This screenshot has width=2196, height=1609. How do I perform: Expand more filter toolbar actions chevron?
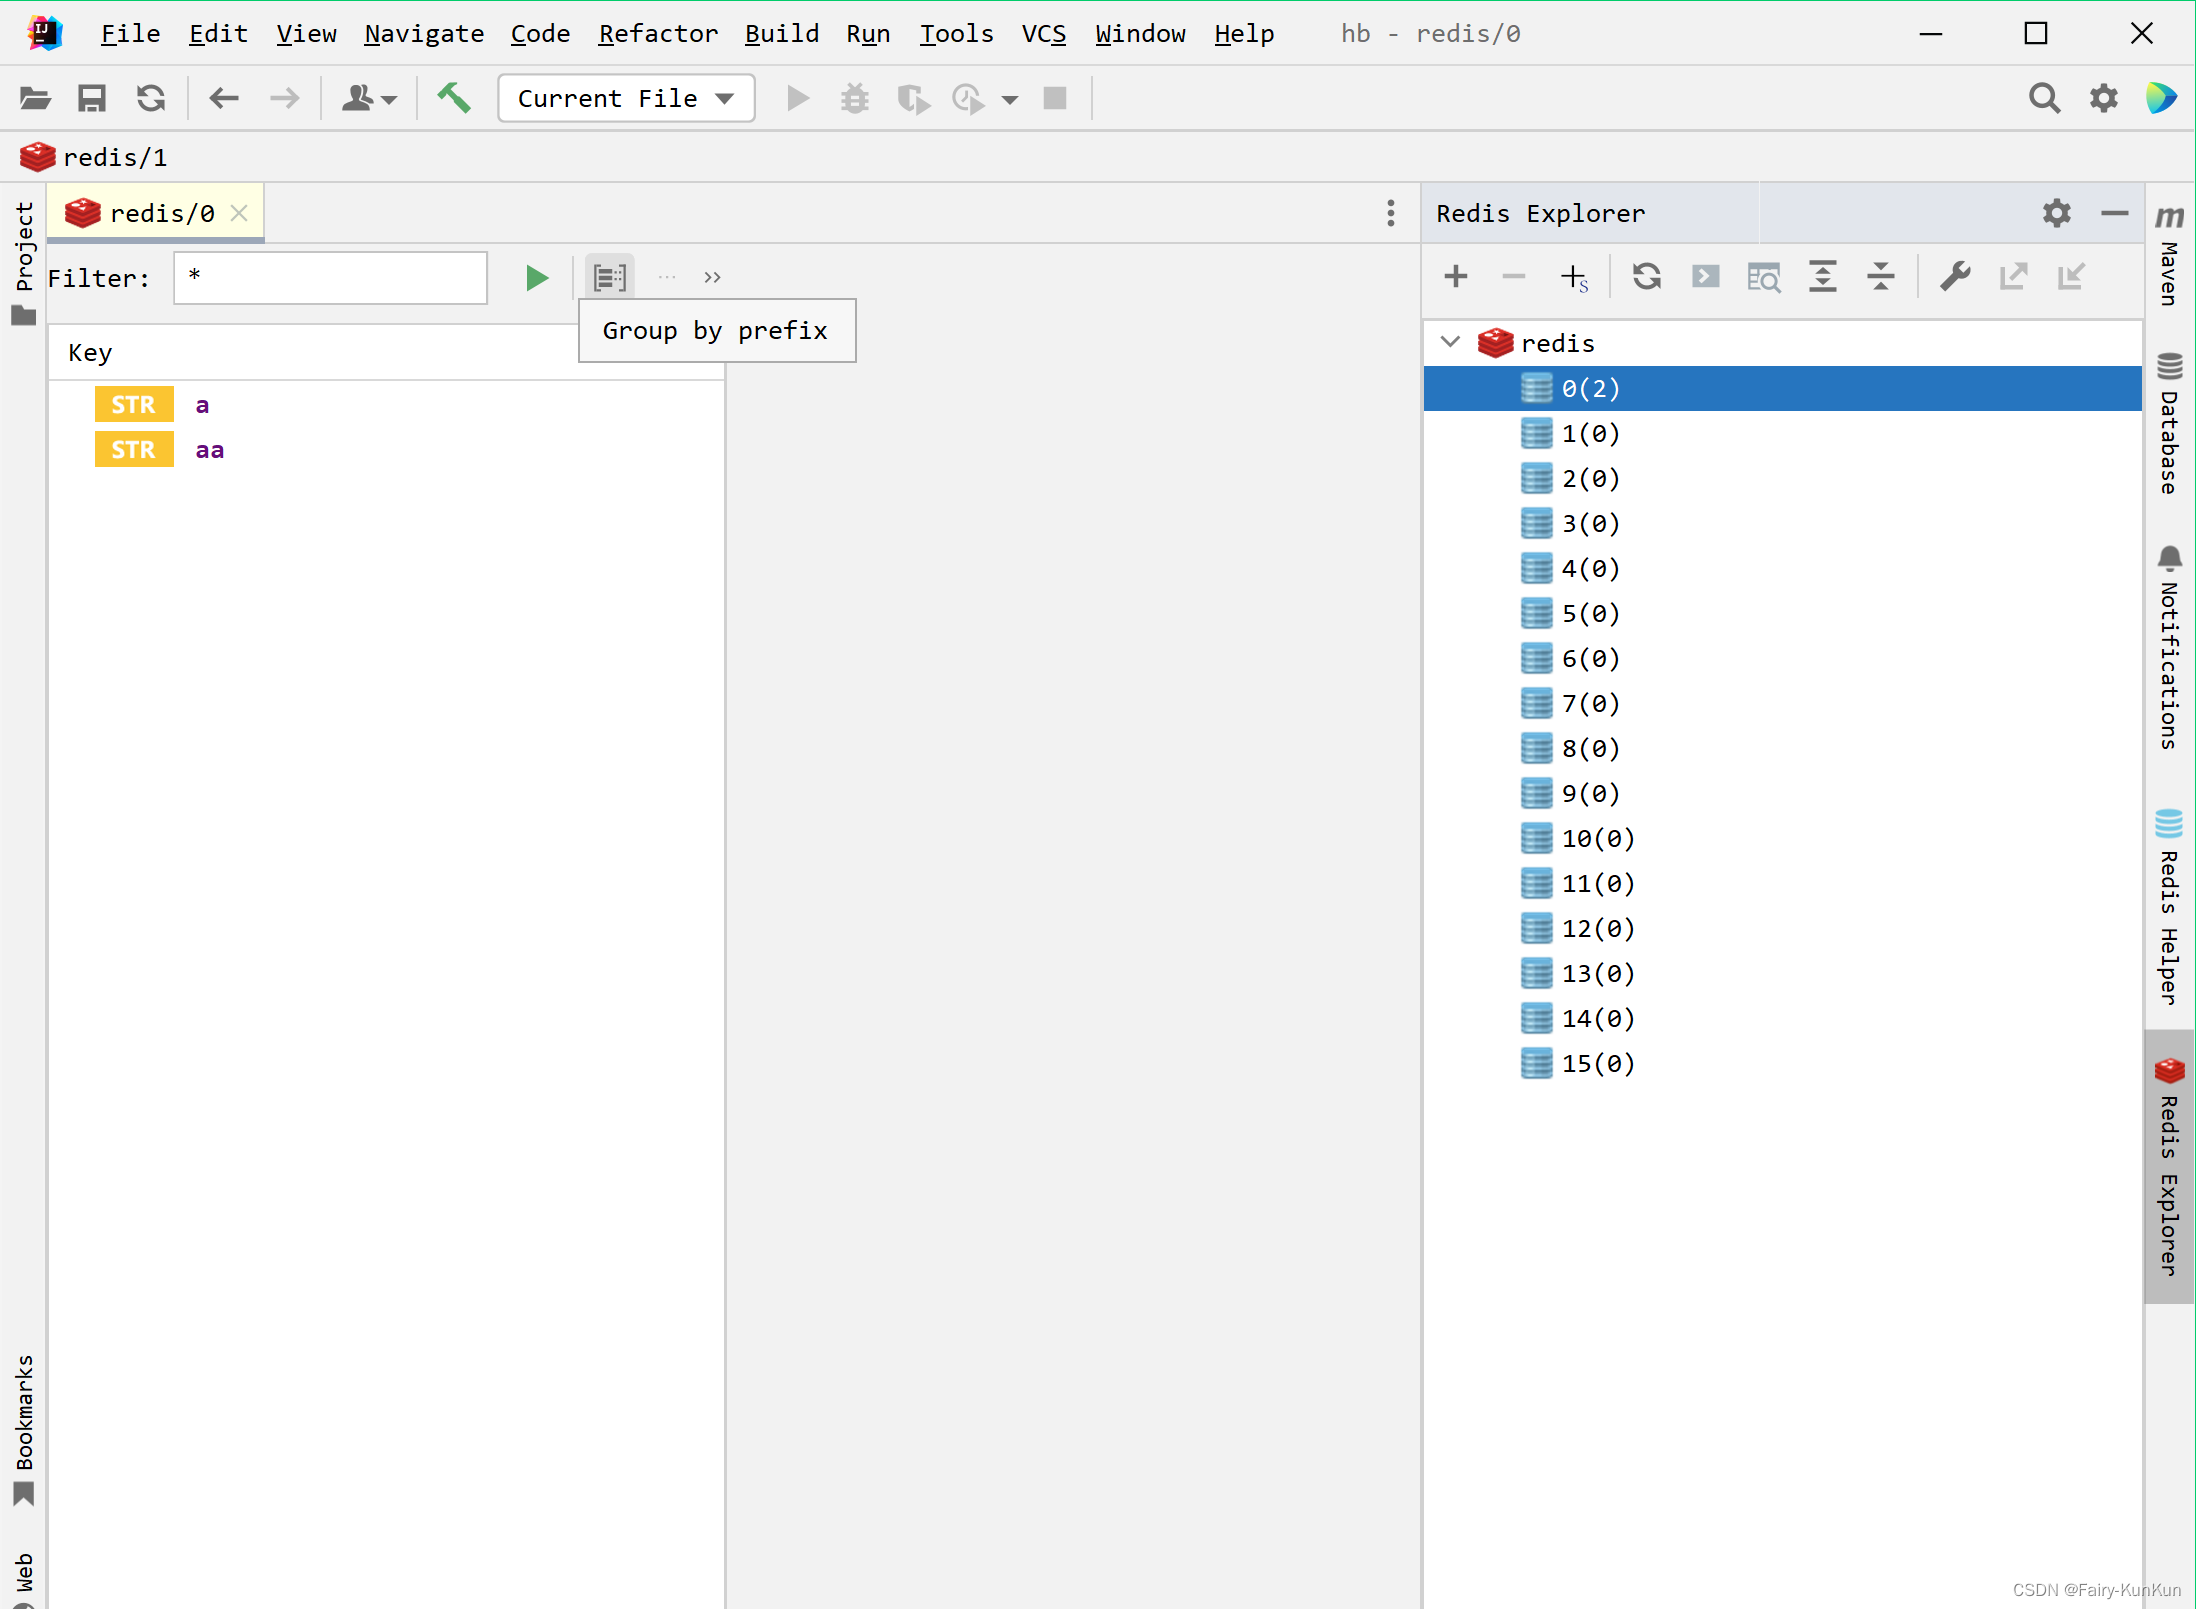712,277
